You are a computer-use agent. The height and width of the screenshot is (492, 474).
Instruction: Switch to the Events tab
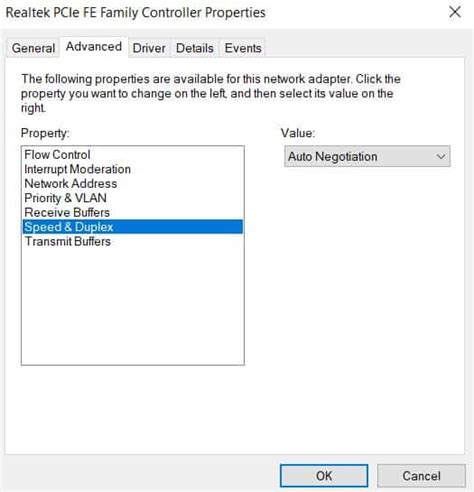243,48
